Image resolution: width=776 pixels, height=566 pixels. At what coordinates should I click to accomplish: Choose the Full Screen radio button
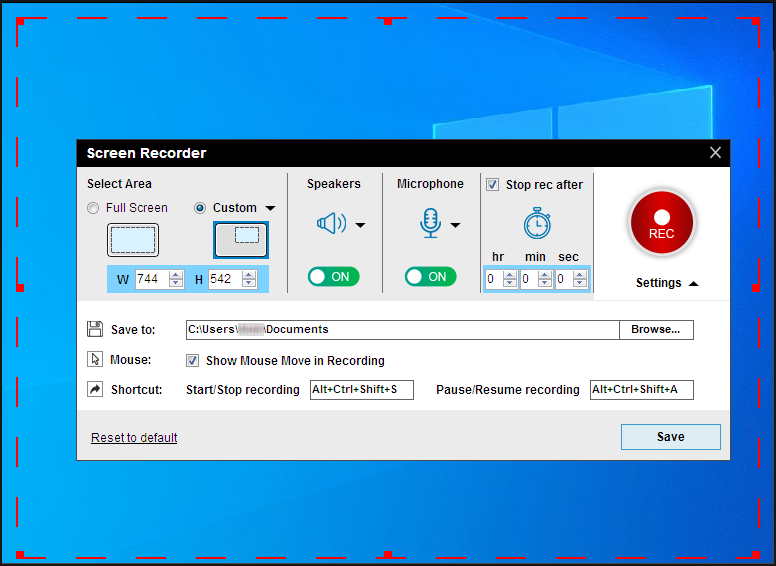point(94,208)
